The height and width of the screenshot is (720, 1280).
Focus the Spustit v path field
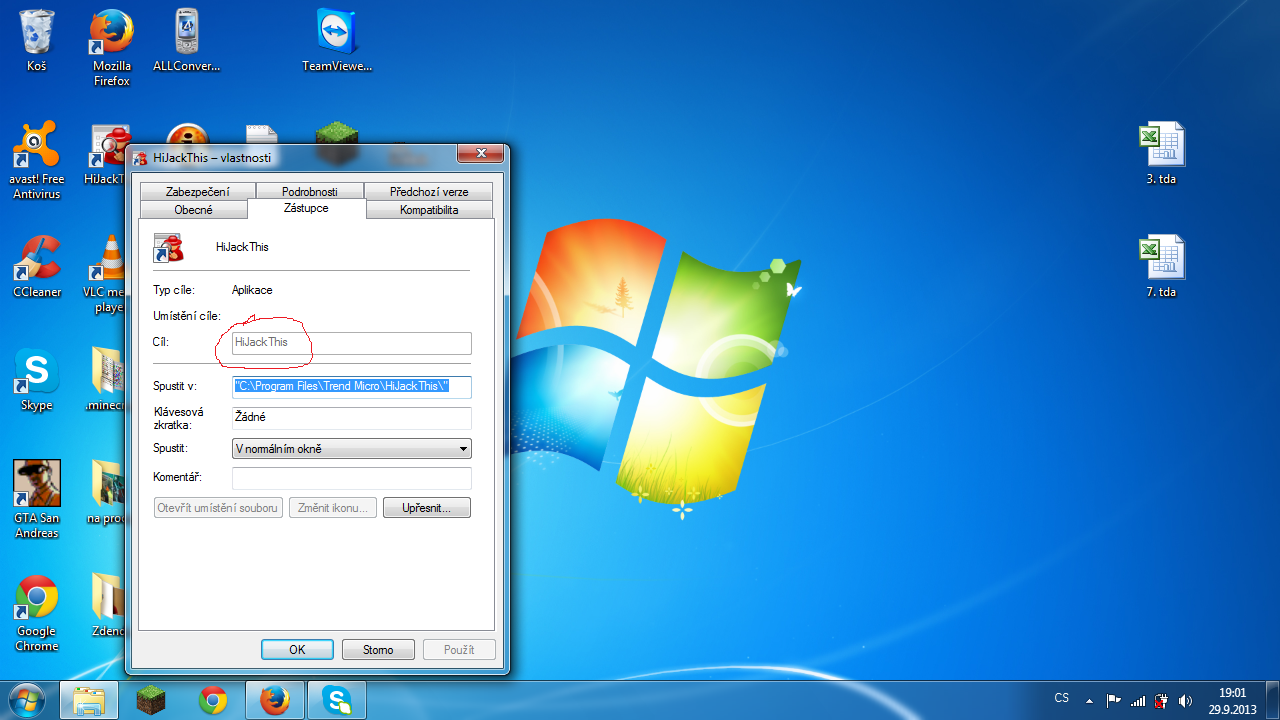point(352,386)
